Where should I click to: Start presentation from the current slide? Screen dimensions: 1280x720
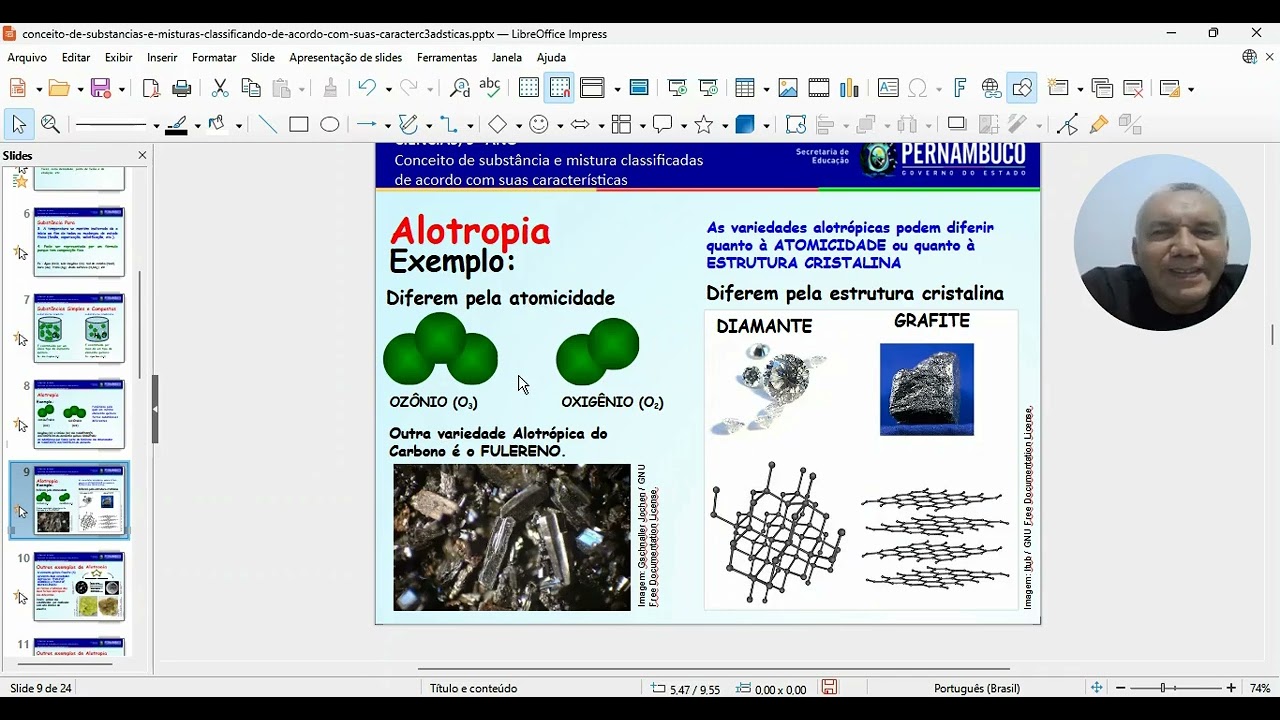709,88
